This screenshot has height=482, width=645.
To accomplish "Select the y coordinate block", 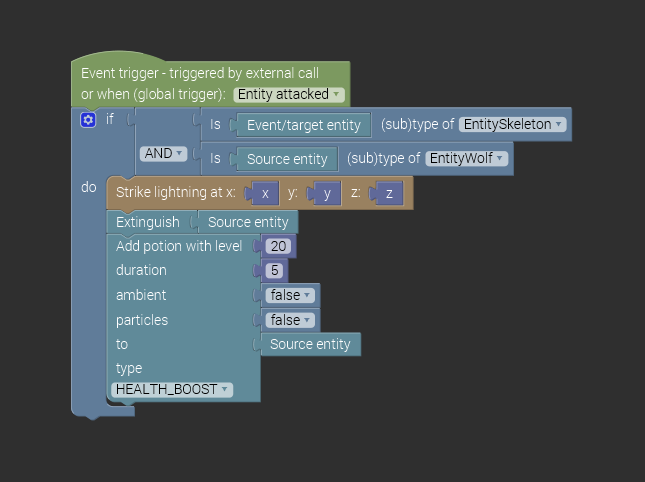I will (x=327, y=193).
